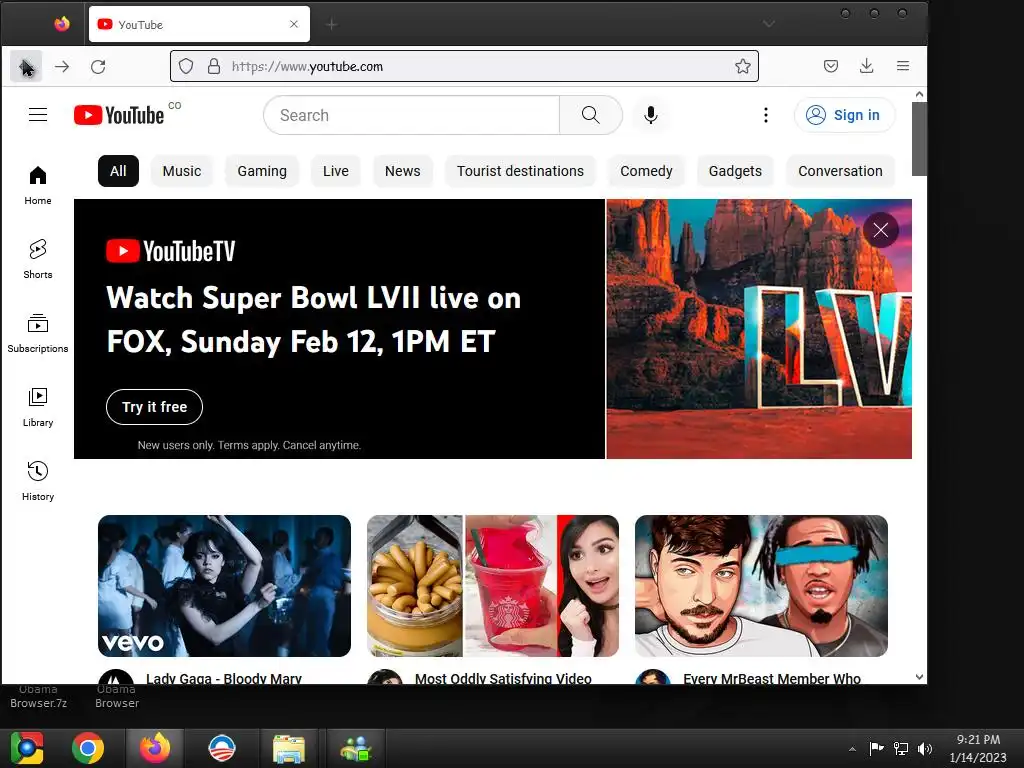Click the volume speaker tray icon
The height and width of the screenshot is (768, 1024).
tap(925, 749)
